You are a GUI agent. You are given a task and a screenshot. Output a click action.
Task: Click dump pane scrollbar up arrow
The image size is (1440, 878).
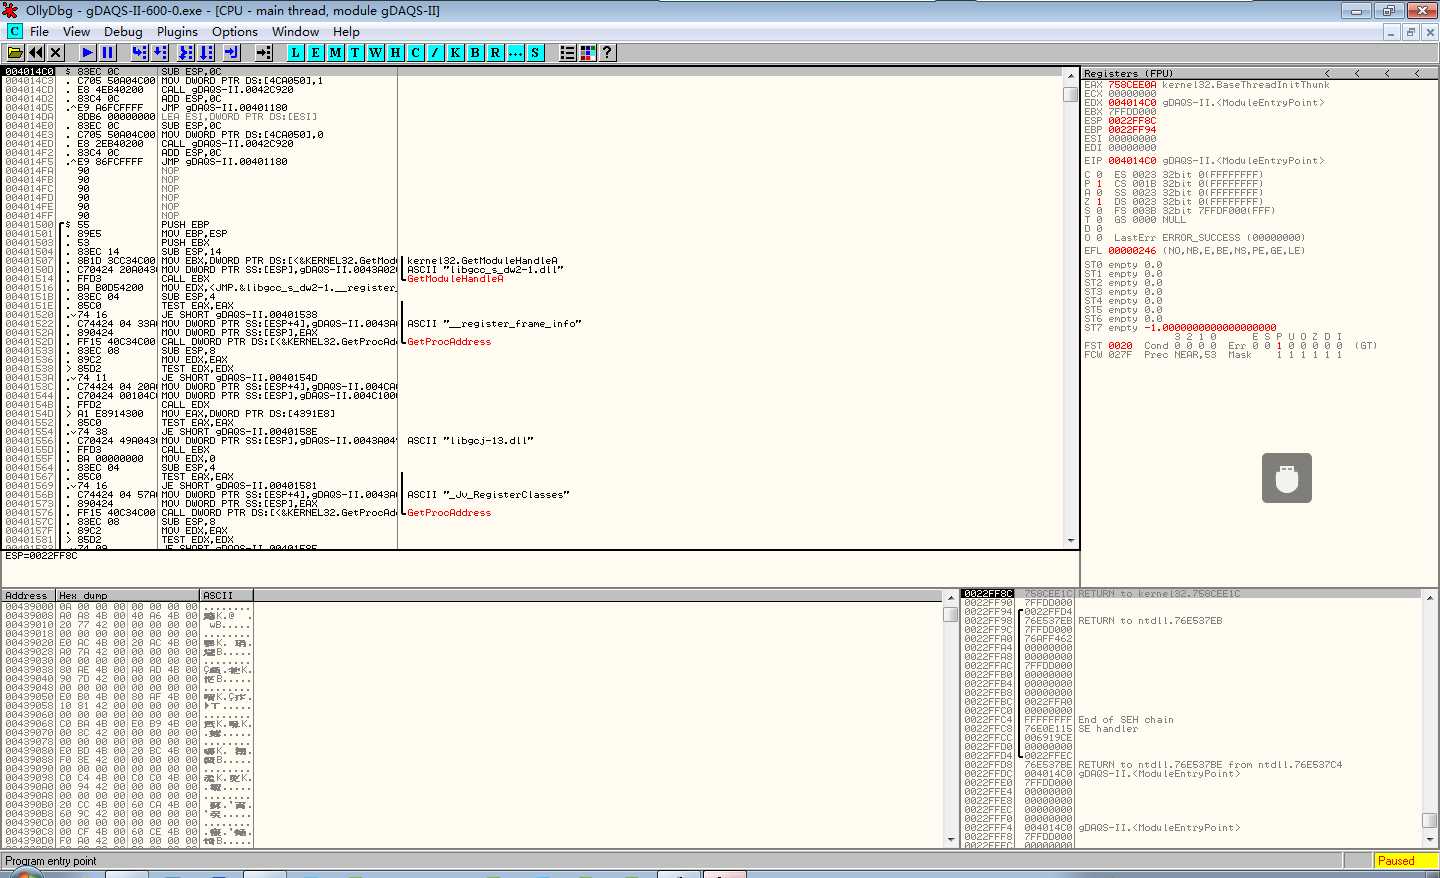click(x=950, y=596)
